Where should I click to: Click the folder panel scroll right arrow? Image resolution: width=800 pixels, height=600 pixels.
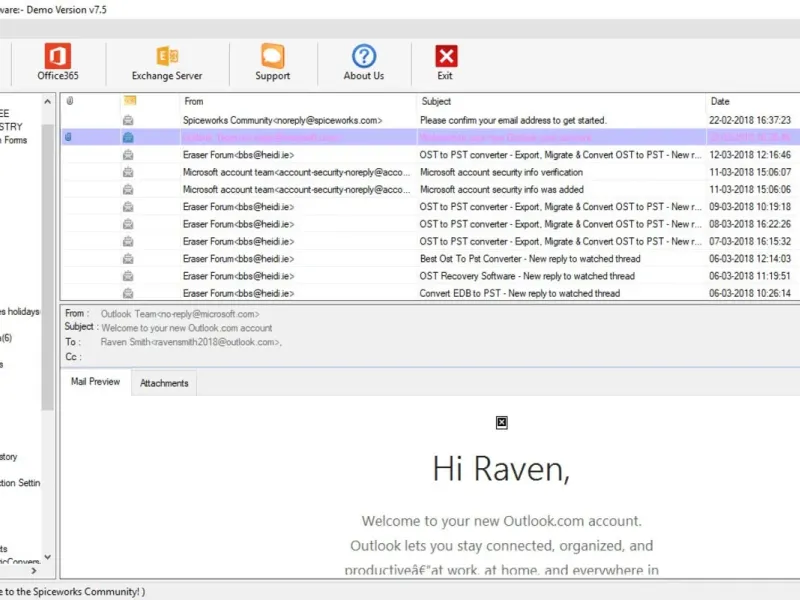click(34, 570)
